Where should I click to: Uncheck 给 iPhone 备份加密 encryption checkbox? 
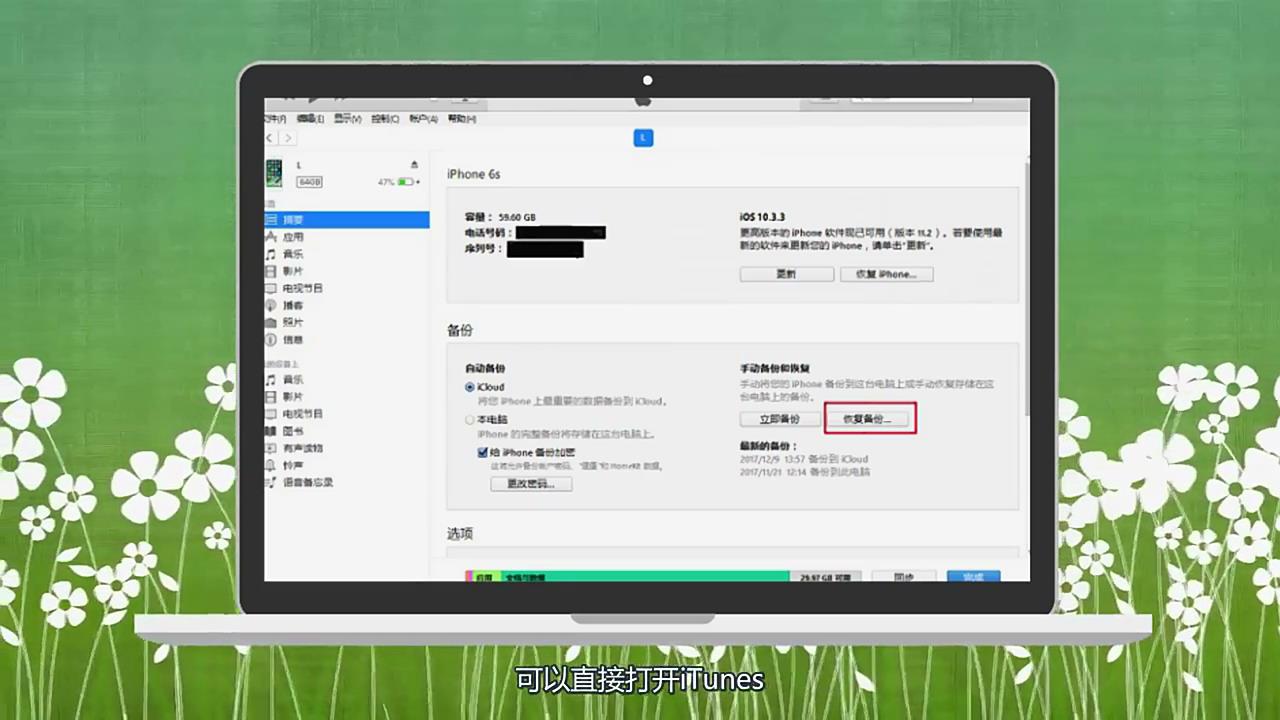pyautogui.click(x=483, y=452)
